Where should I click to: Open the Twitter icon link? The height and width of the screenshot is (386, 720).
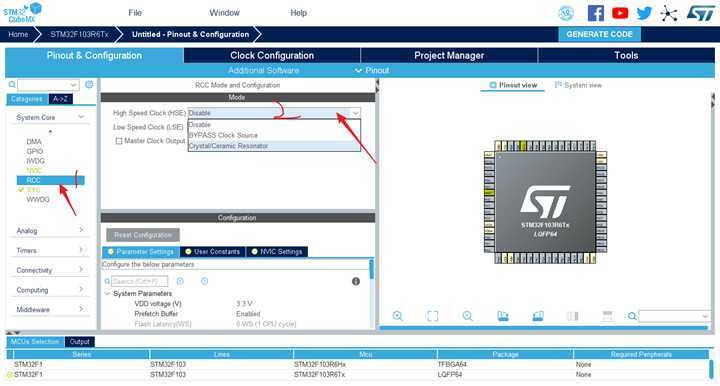[644, 13]
